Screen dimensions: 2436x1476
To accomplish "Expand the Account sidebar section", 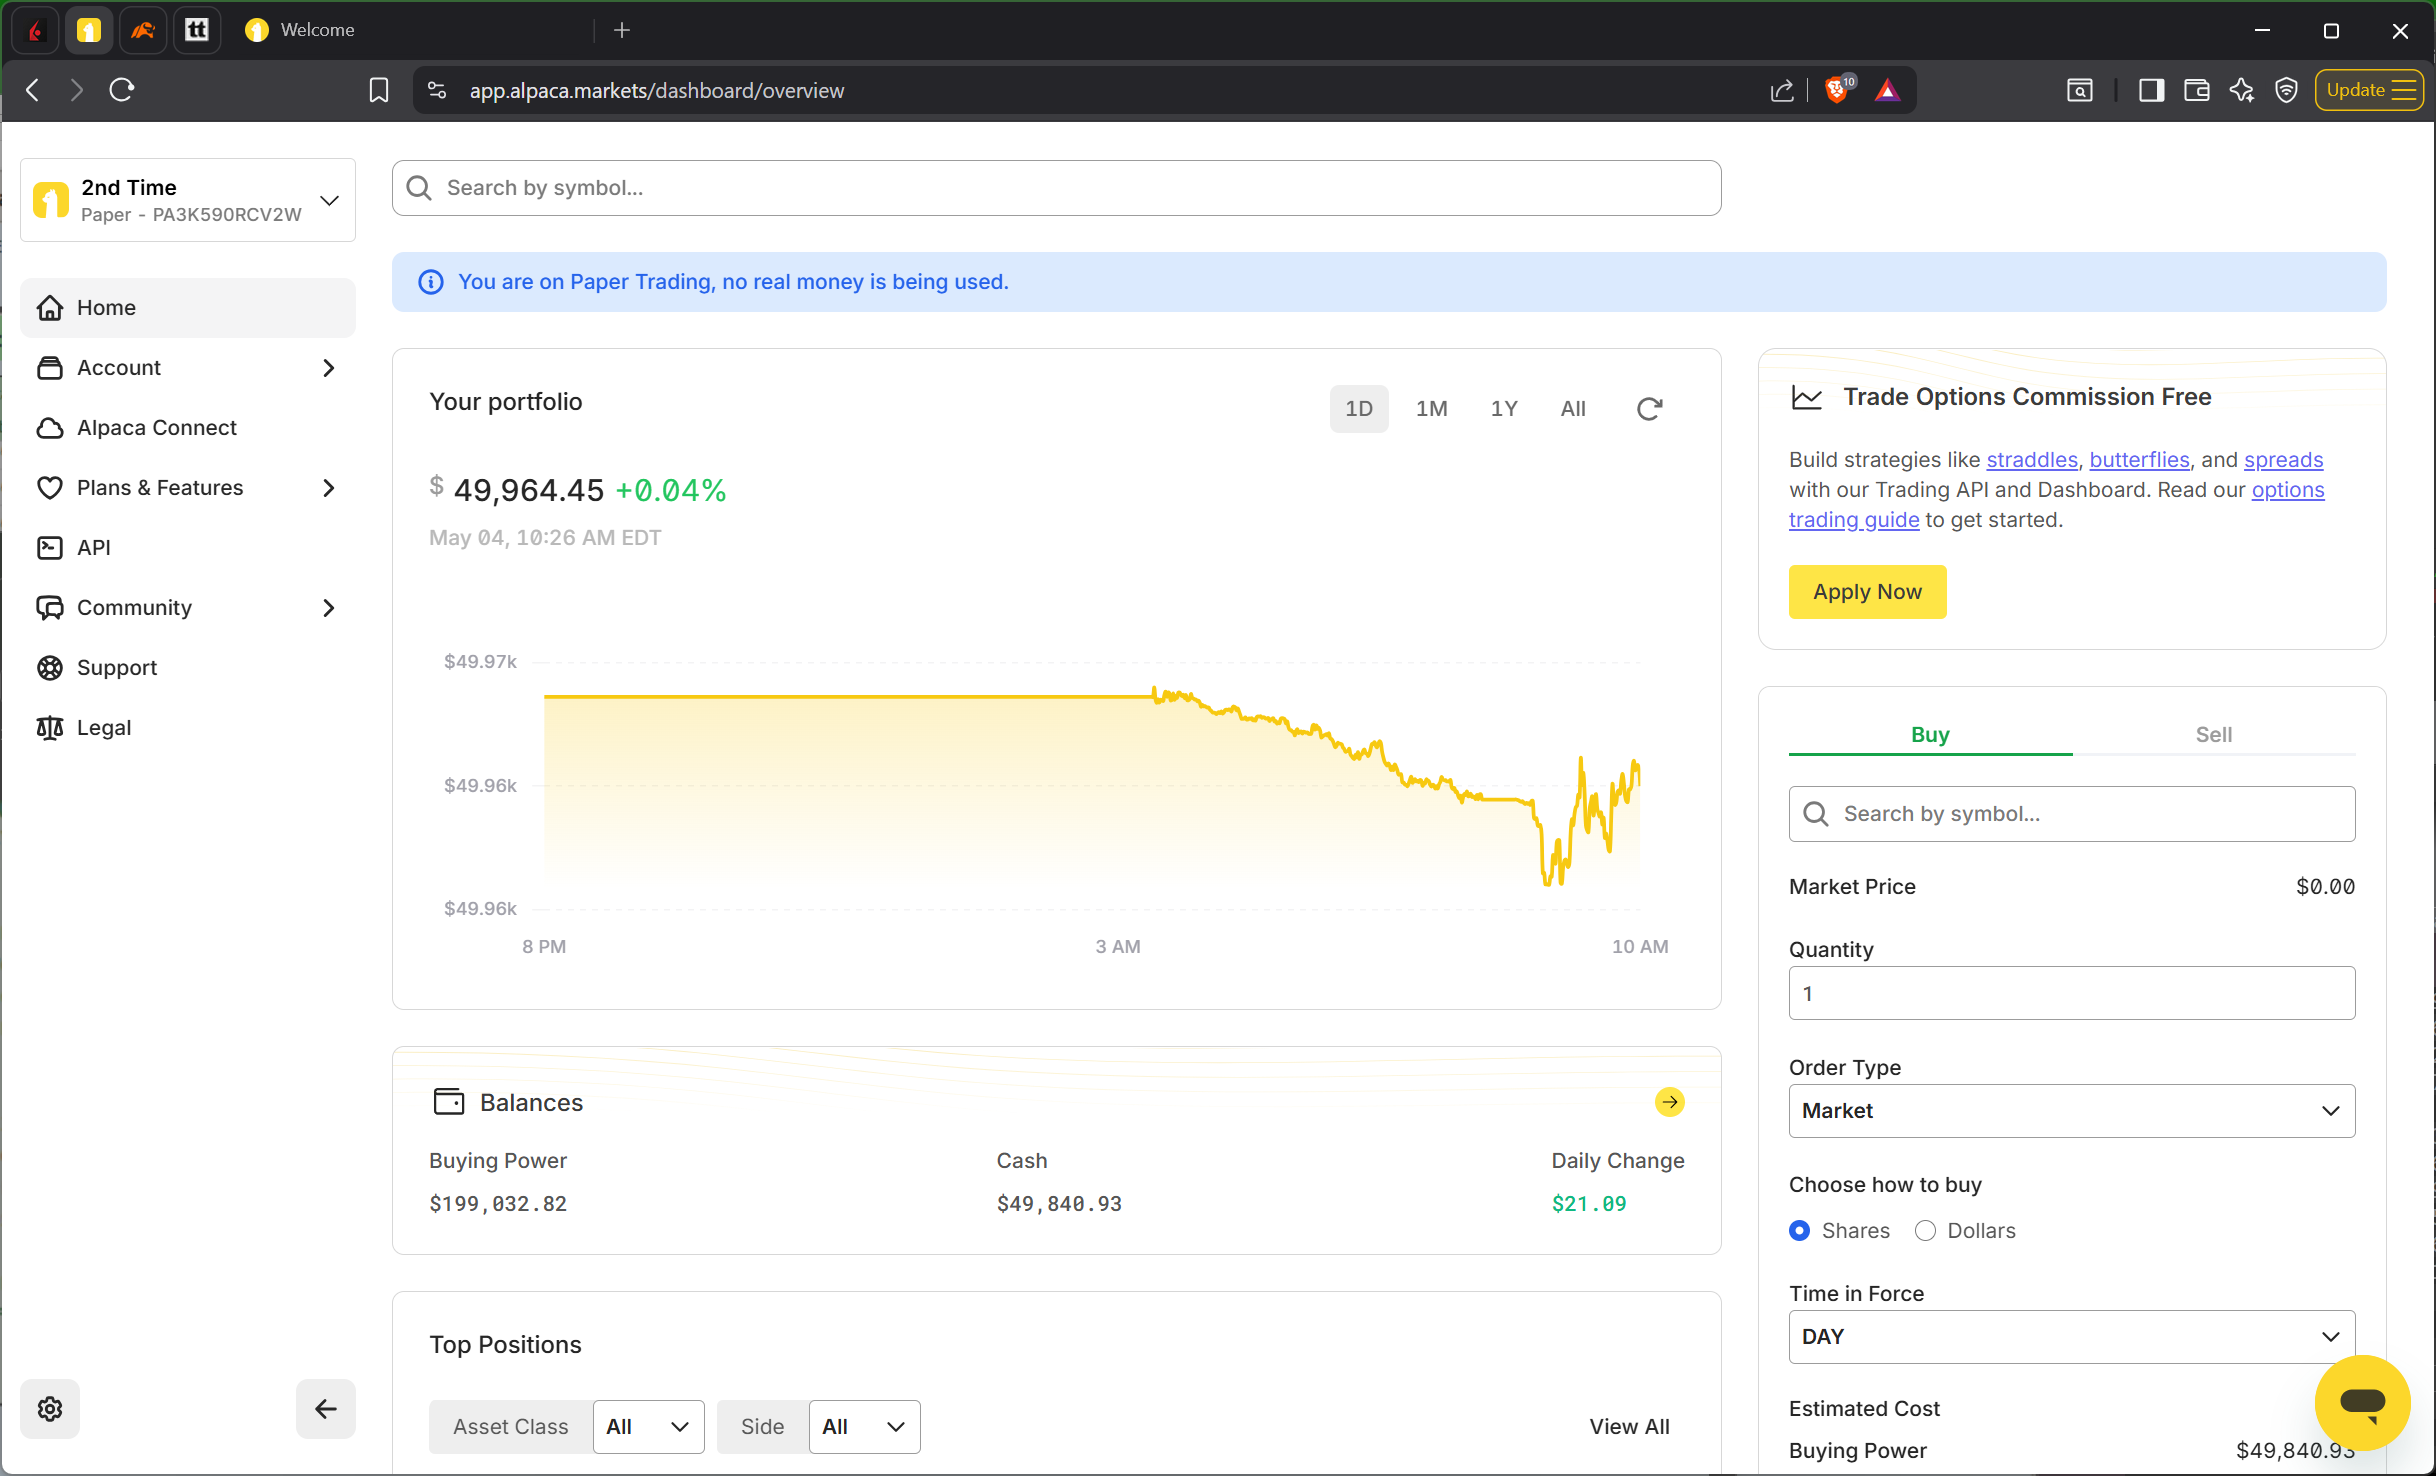I will click(x=188, y=368).
